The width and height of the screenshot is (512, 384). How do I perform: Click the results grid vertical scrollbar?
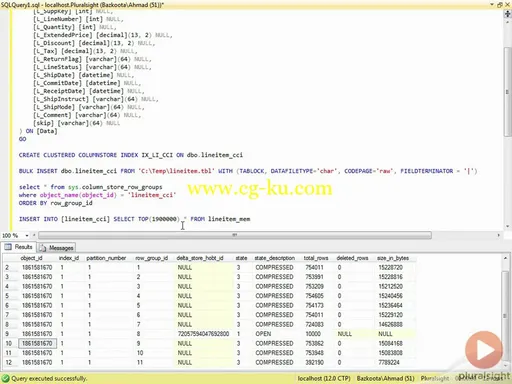[x=506, y=315]
